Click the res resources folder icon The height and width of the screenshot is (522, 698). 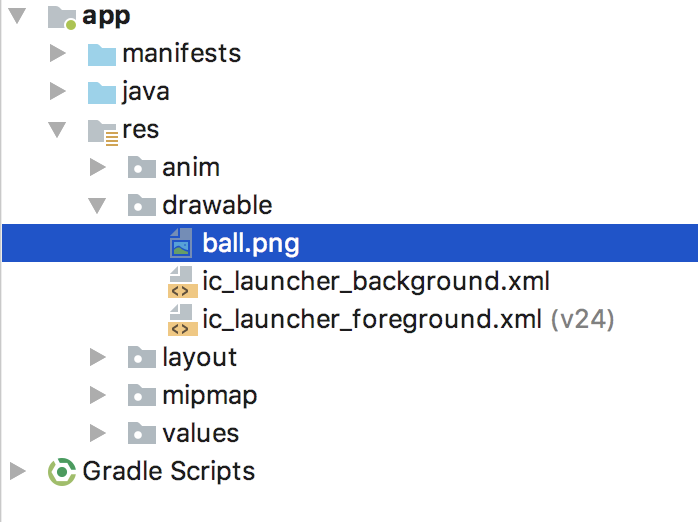[103, 133]
